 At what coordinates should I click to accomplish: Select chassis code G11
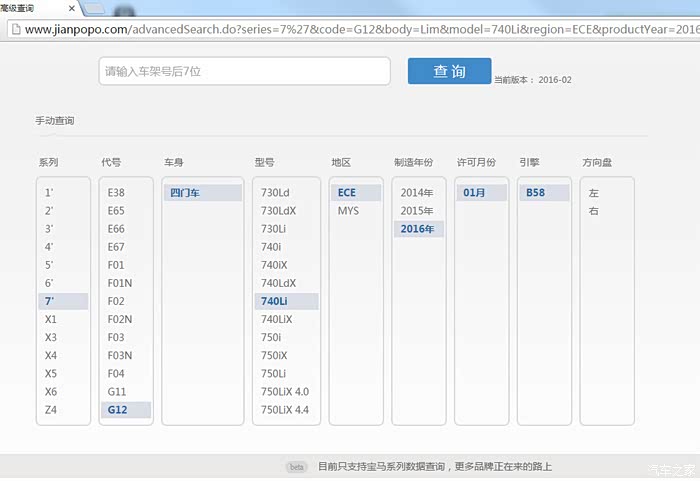116,391
